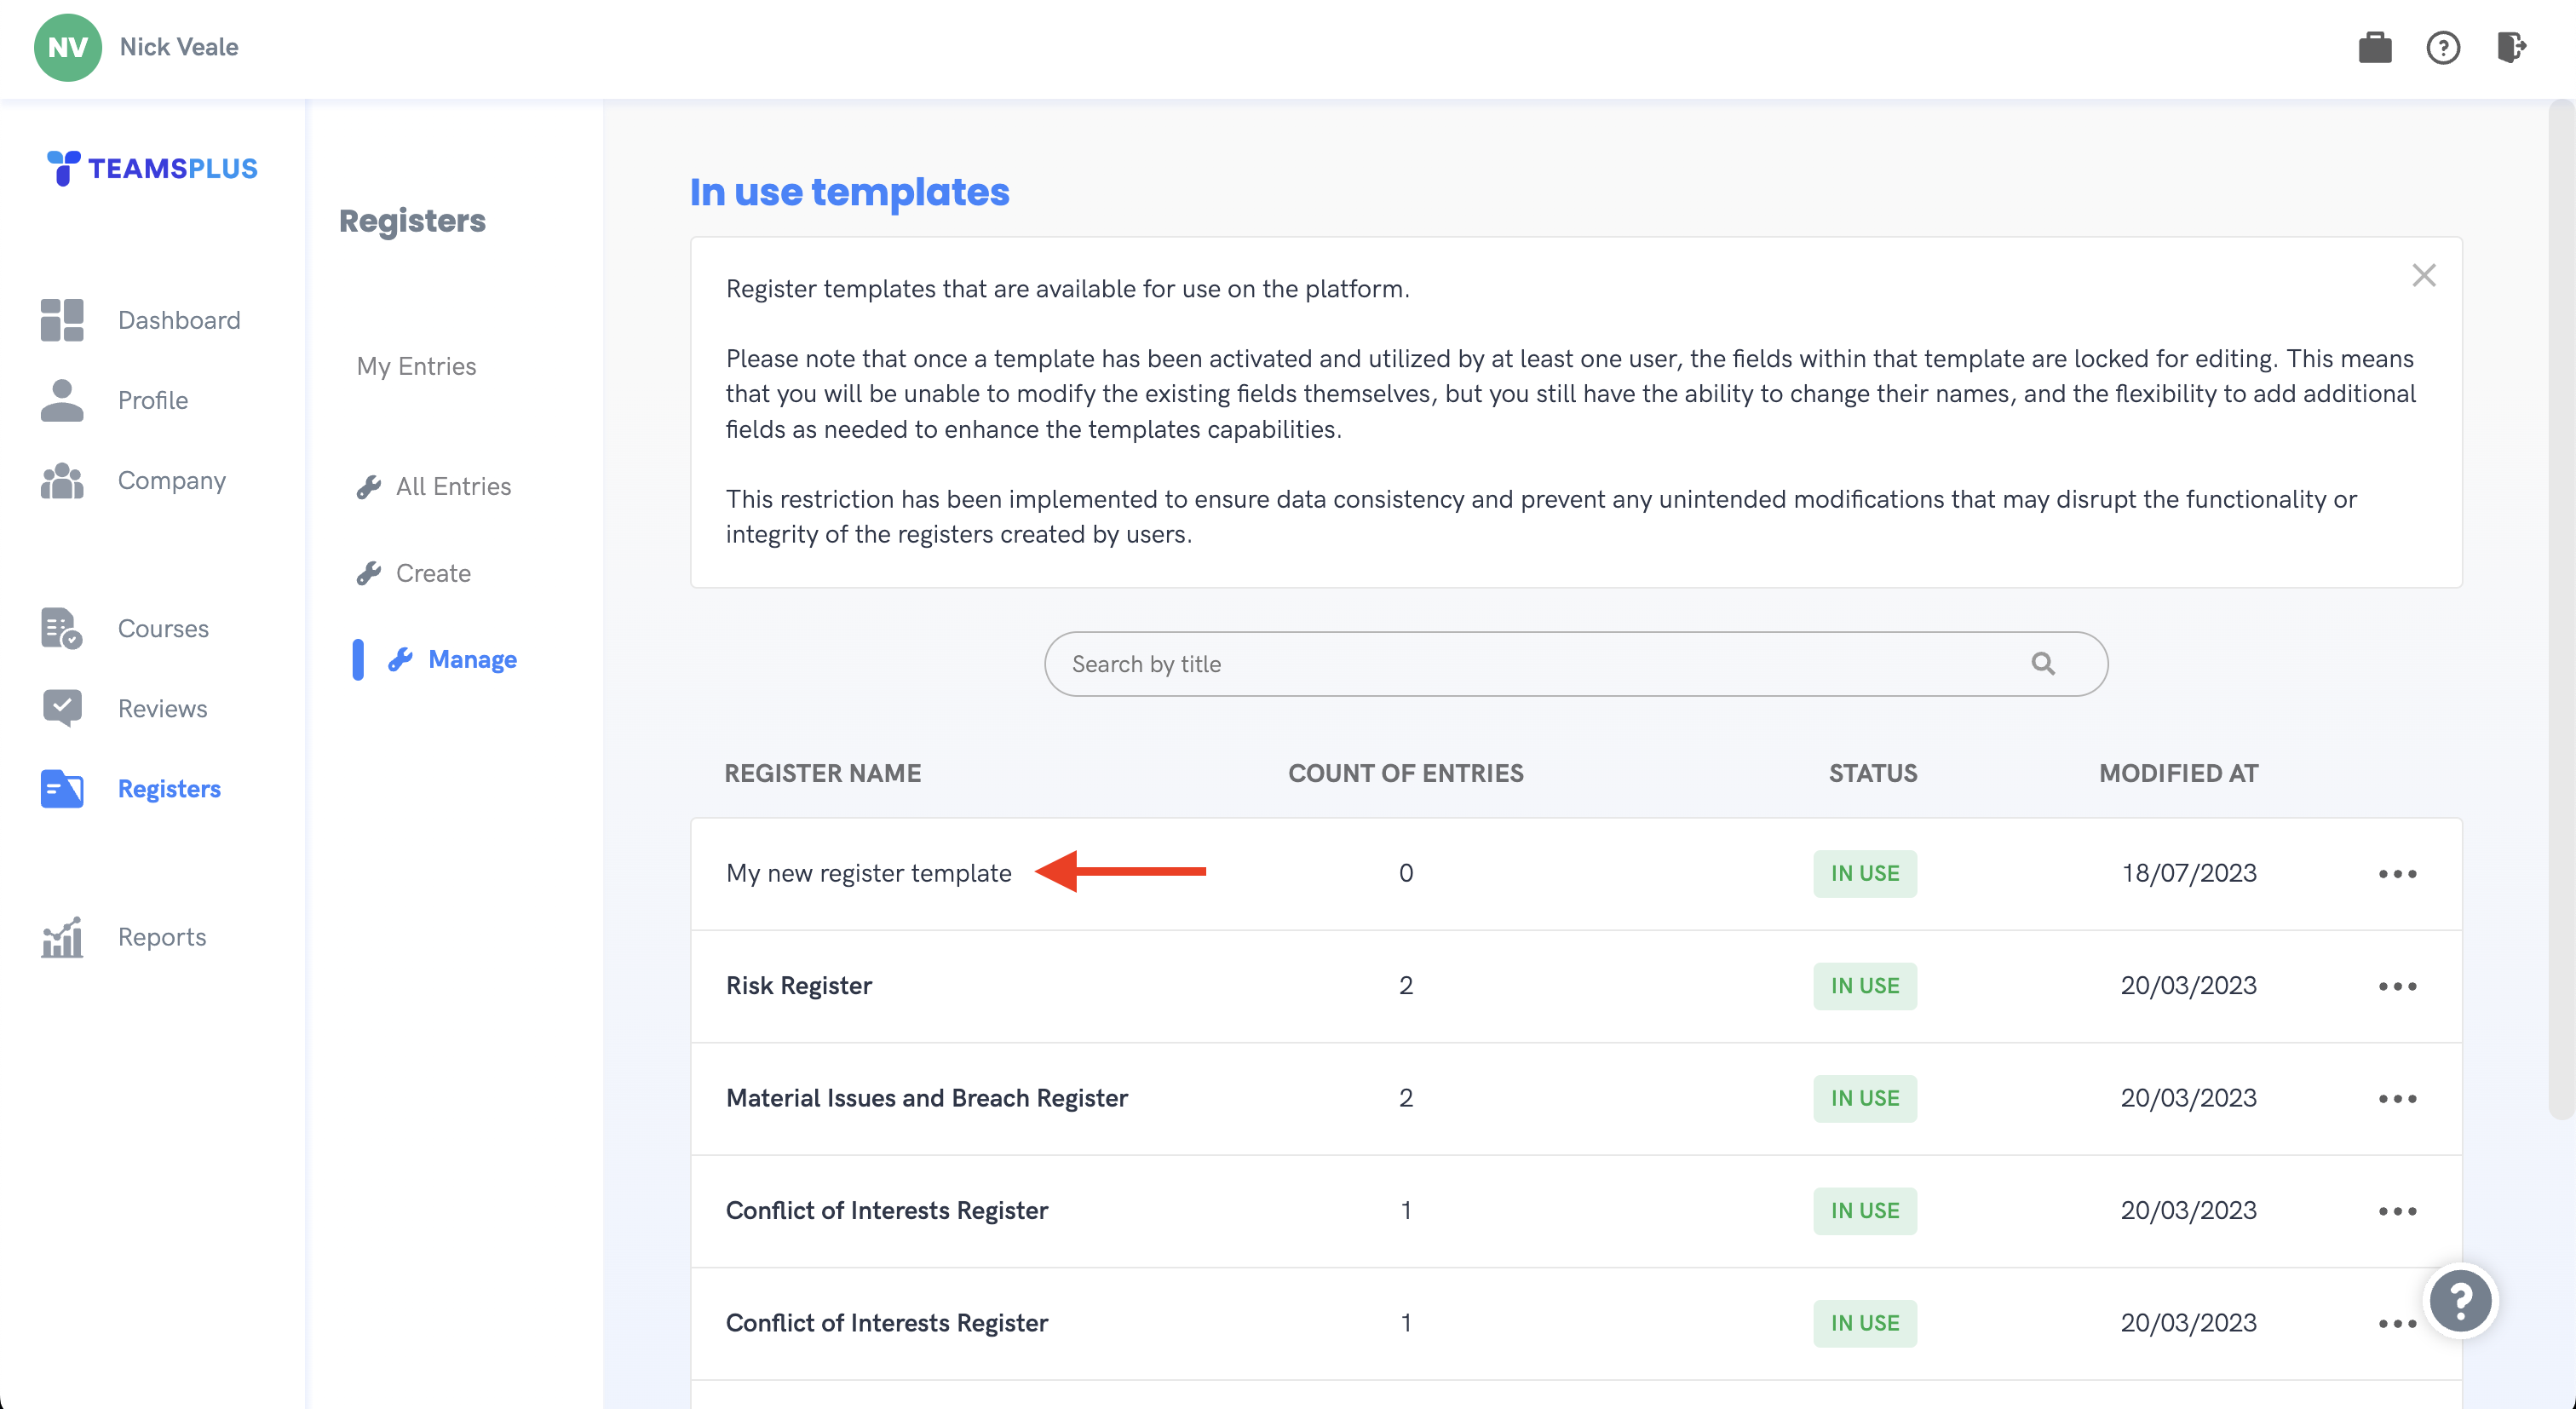Click the briefcase icon in top bar
Viewport: 2576px width, 1409px height.
pyautogui.click(x=2374, y=47)
